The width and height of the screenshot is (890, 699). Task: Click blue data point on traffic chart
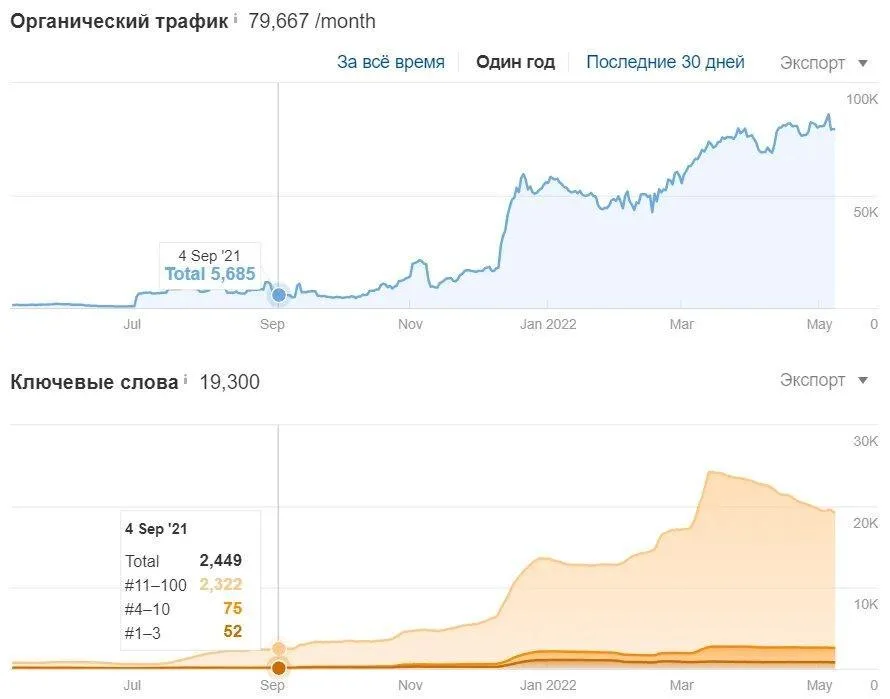pyautogui.click(x=279, y=294)
